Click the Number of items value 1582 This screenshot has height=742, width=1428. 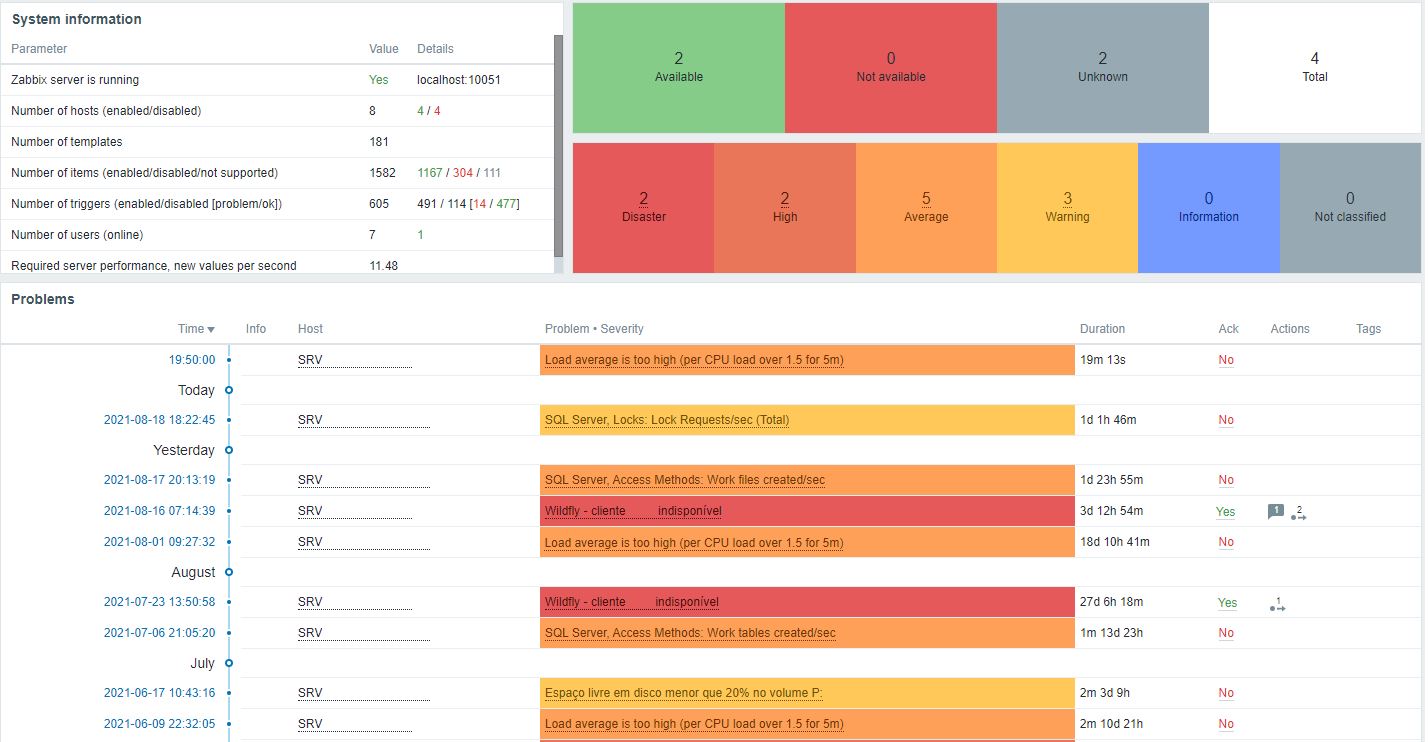pos(382,173)
